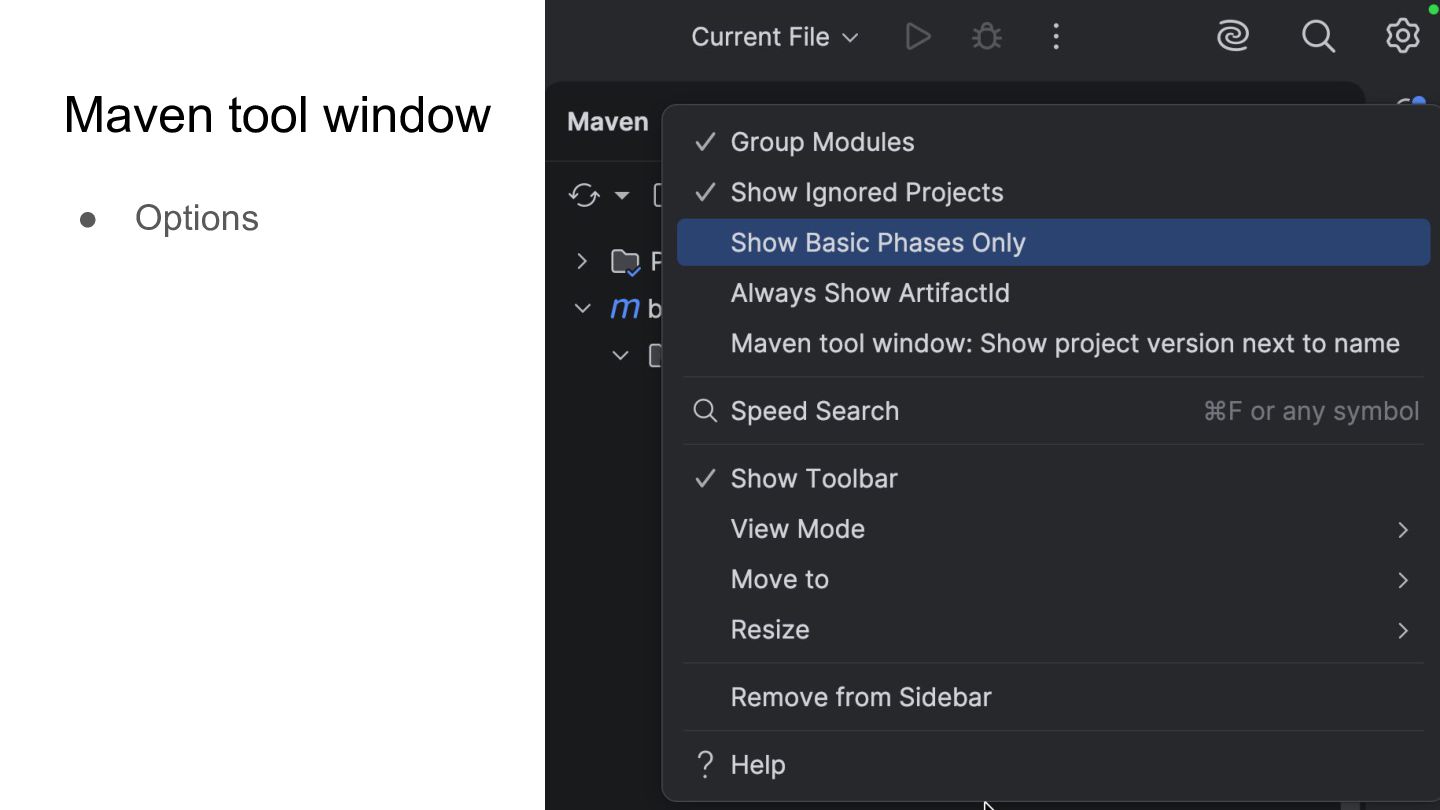Select Show Basic Phases Only

(x=878, y=243)
